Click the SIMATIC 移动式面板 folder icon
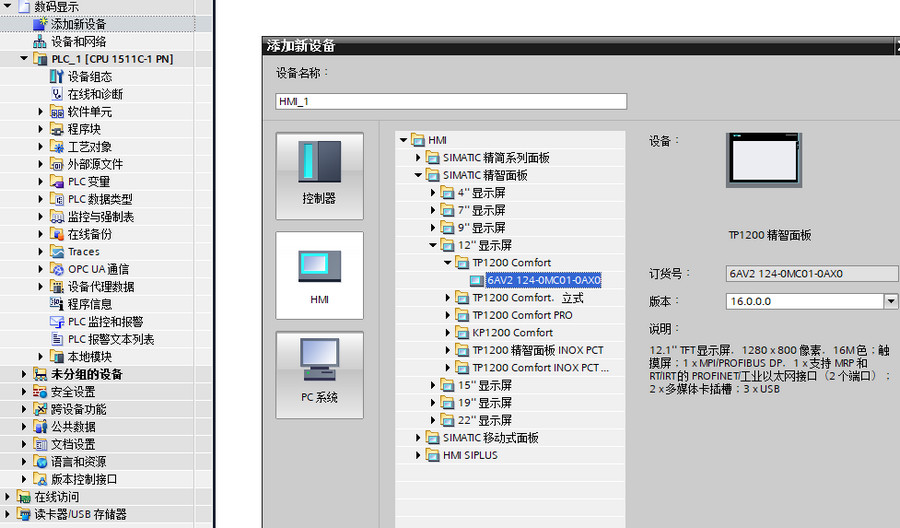Screen dimensions: 900x528 tap(433, 437)
